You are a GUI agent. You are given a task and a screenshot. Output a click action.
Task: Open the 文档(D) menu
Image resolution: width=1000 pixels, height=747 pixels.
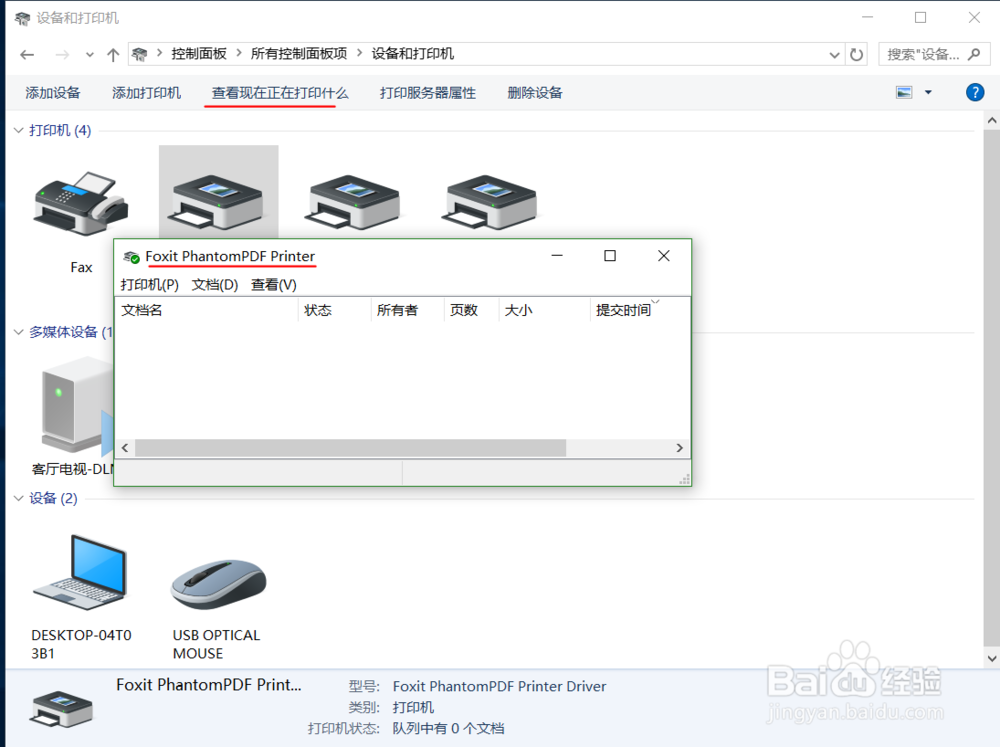(215, 285)
